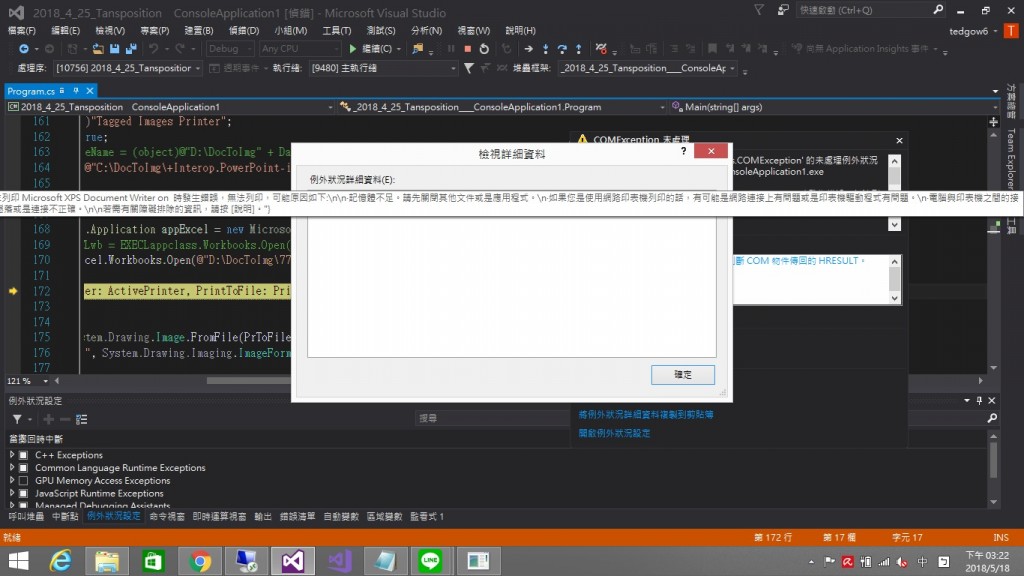Open the Debug configuration dropdown
Viewport: 1024px width, 576px height.
(x=230, y=49)
